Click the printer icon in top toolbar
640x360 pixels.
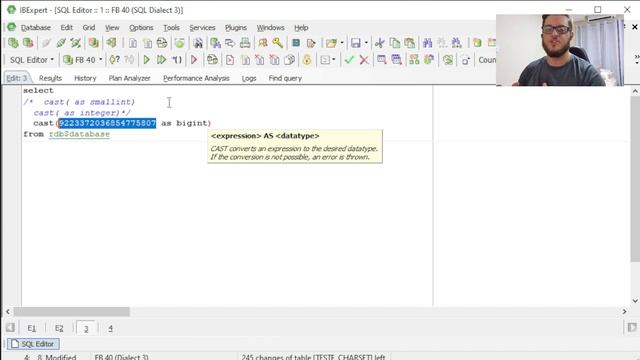click(x=245, y=42)
